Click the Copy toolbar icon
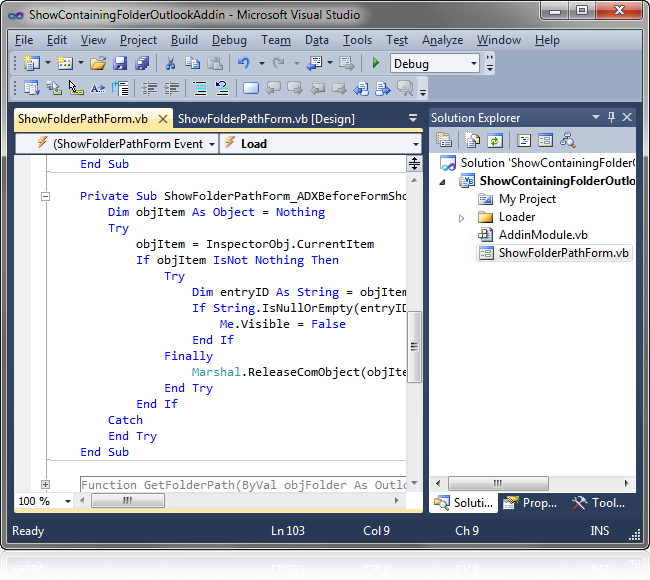The height and width of the screenshot is (580, 650). coord(192,63)
